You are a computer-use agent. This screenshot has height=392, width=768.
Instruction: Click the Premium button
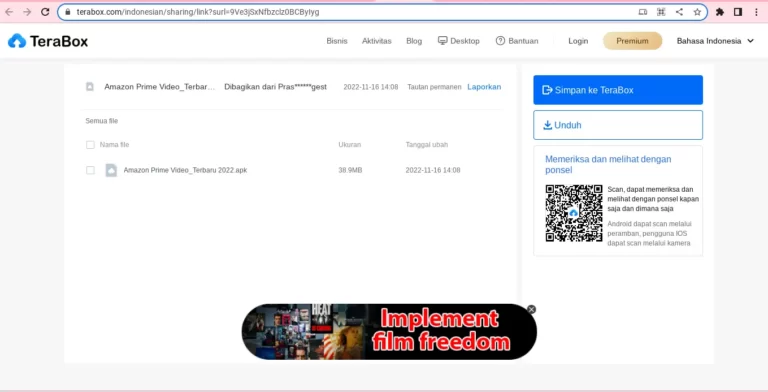(x=632, y=41)
